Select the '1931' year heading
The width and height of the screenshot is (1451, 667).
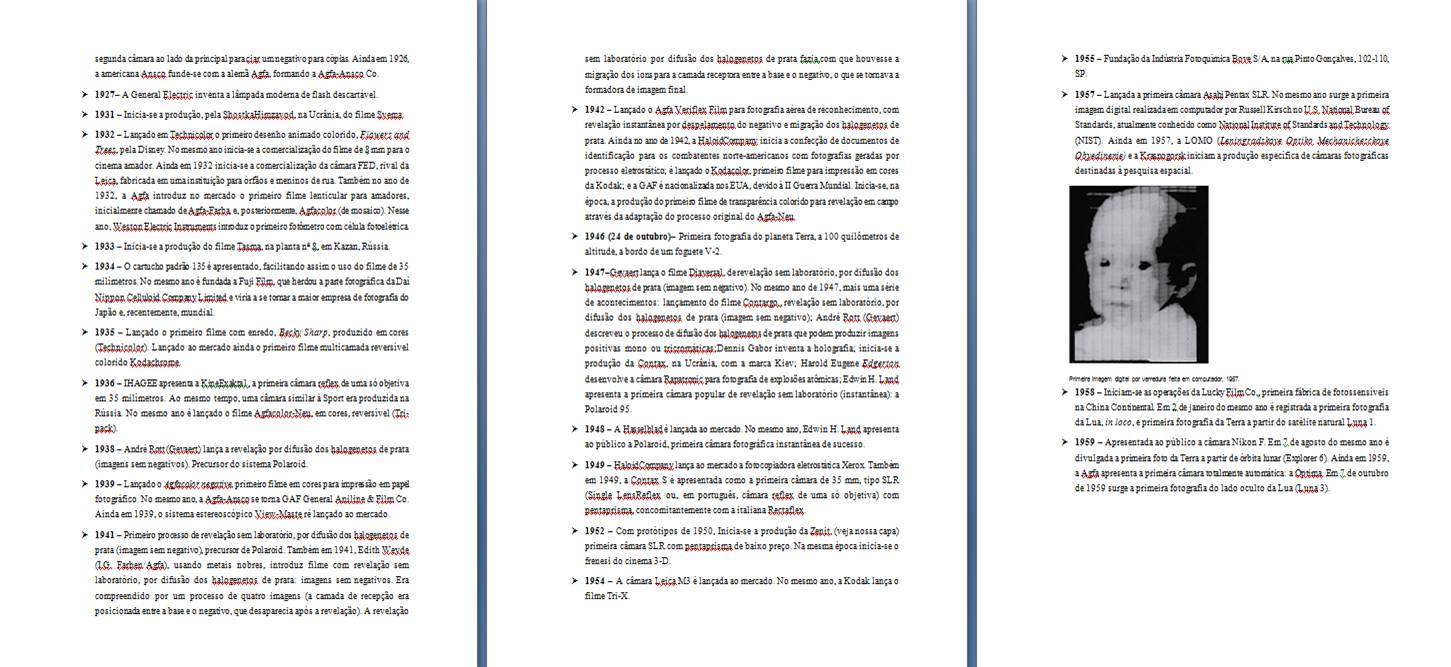(x=105, y=114)
